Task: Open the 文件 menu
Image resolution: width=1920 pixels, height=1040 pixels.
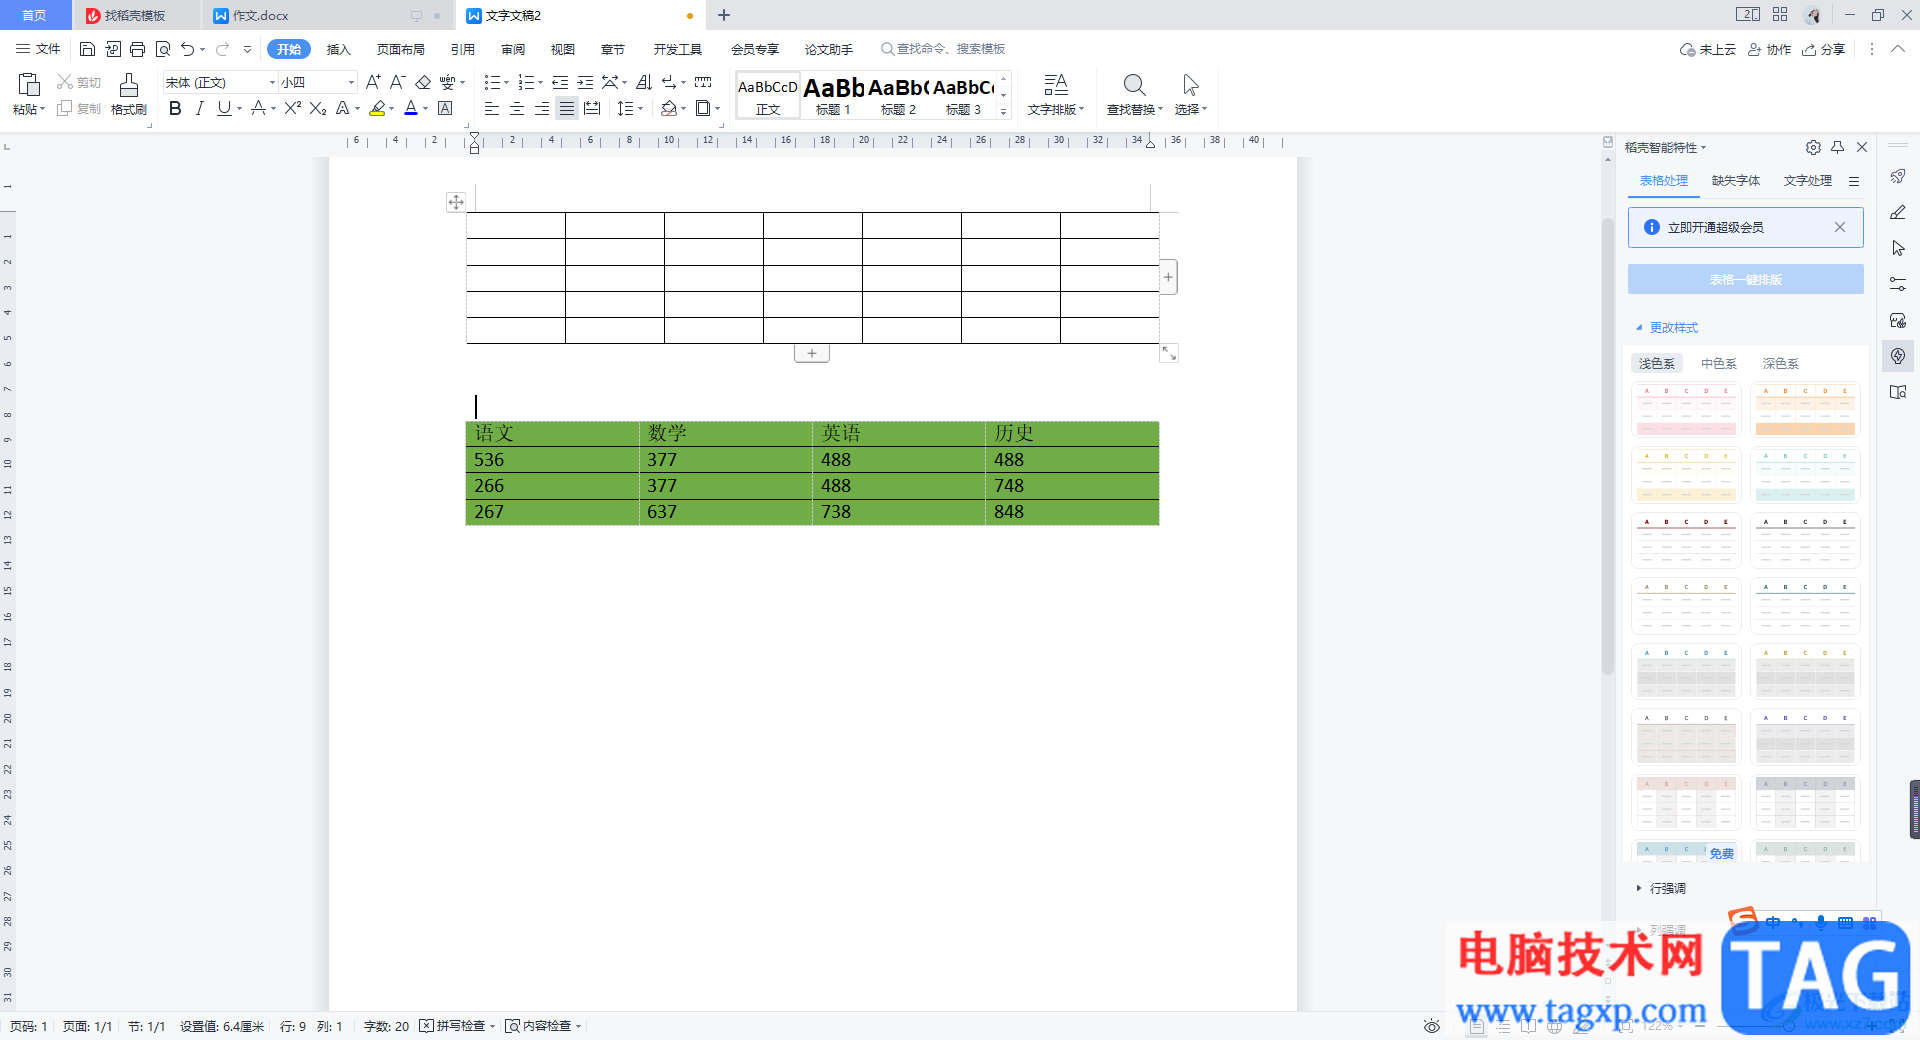Action: point(39,49)
